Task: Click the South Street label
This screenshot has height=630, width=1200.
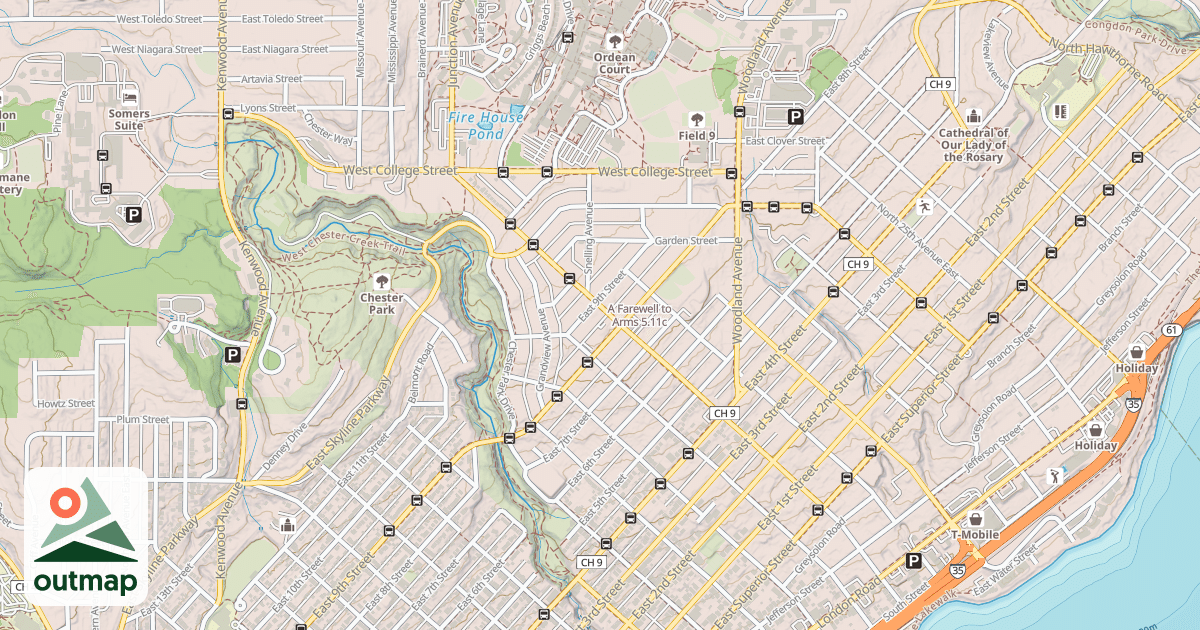Action: click(x=906, y=601)
